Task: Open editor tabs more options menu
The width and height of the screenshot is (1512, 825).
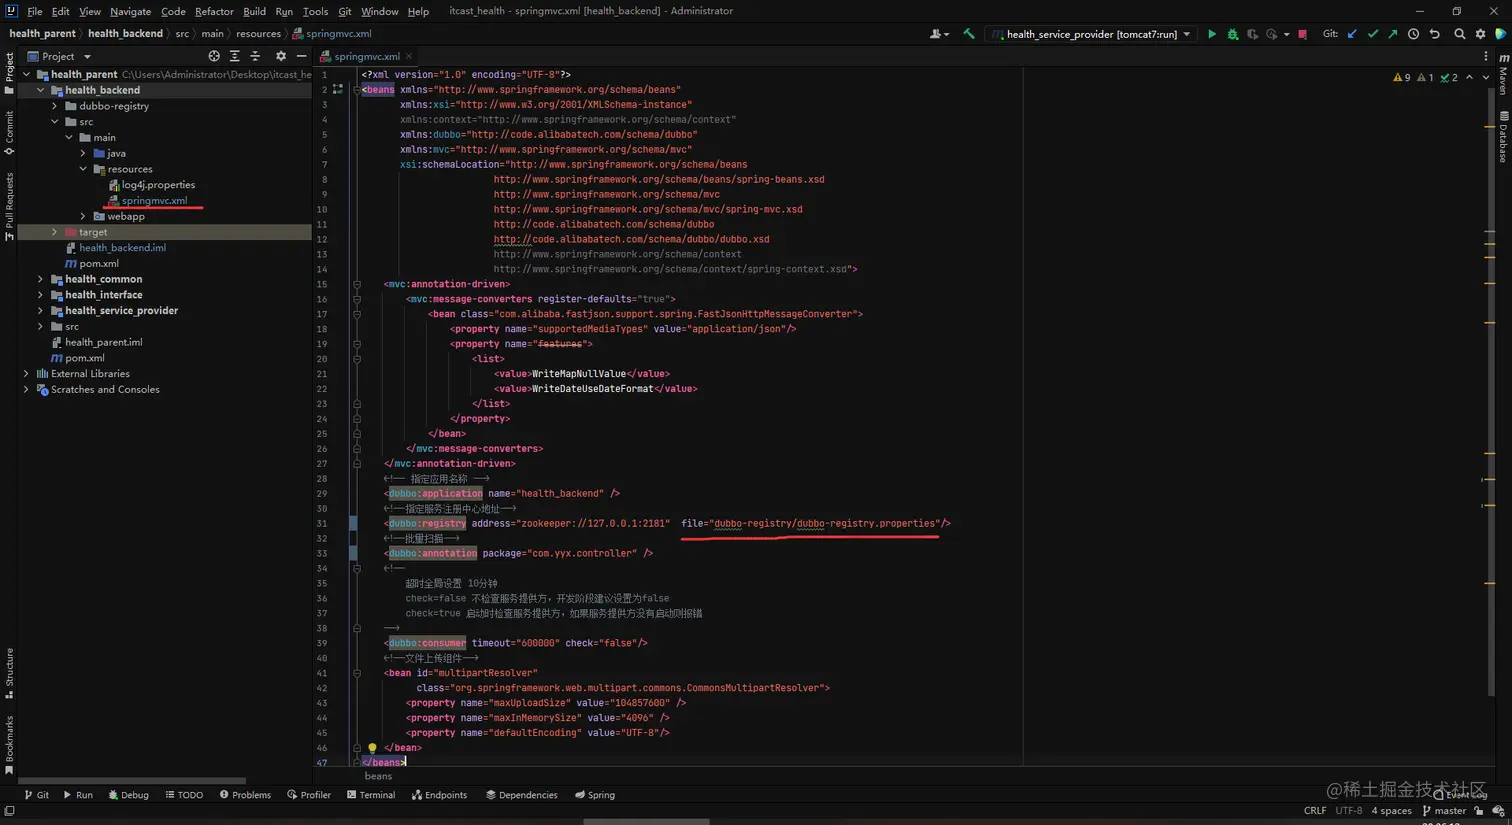Action: click(1486, 57)
